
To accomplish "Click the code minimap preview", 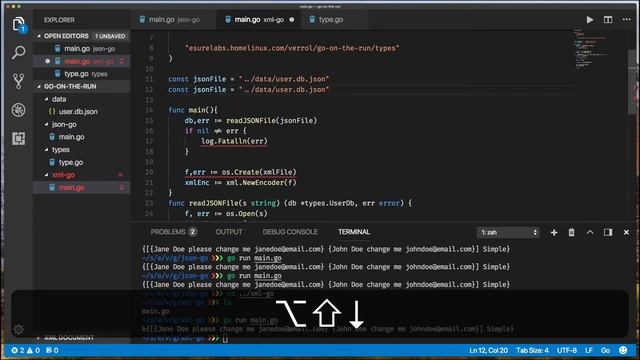I will (591, 49).
